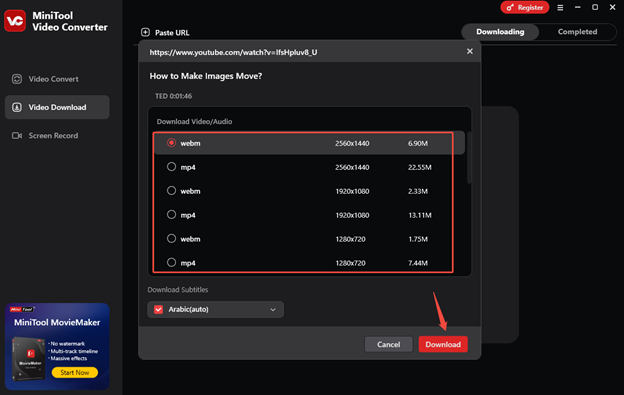The image size is (624, 395).
Task: Click the Register button
Action: 525,8
